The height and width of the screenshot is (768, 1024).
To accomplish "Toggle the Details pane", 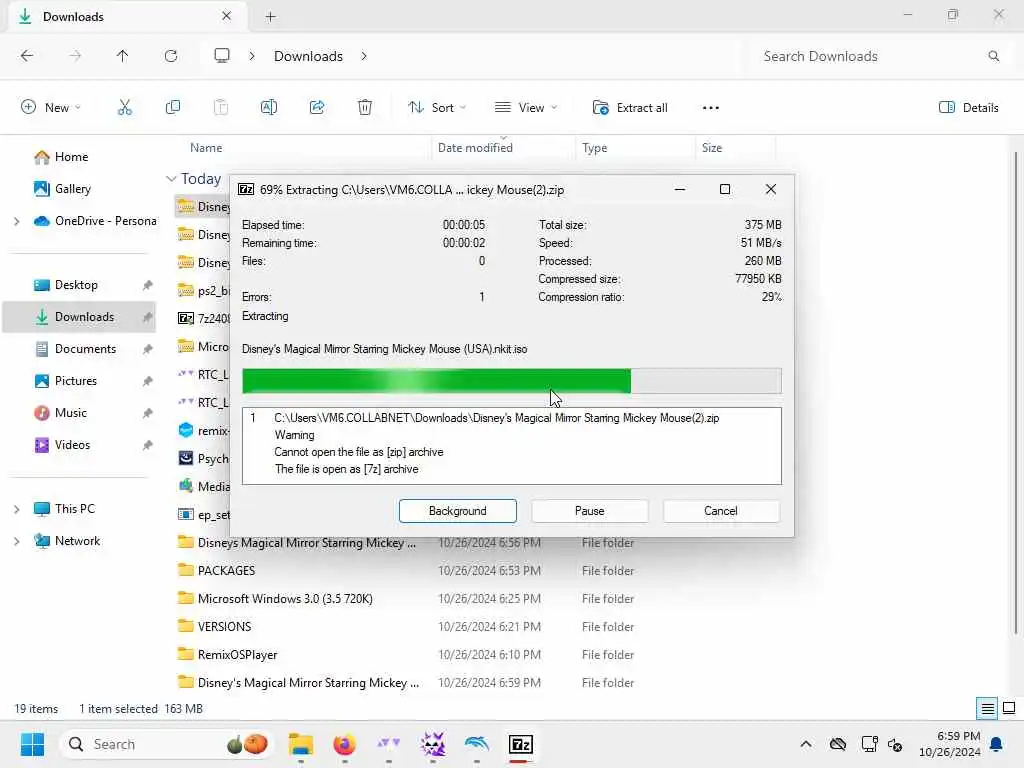I will coord(968,108).
